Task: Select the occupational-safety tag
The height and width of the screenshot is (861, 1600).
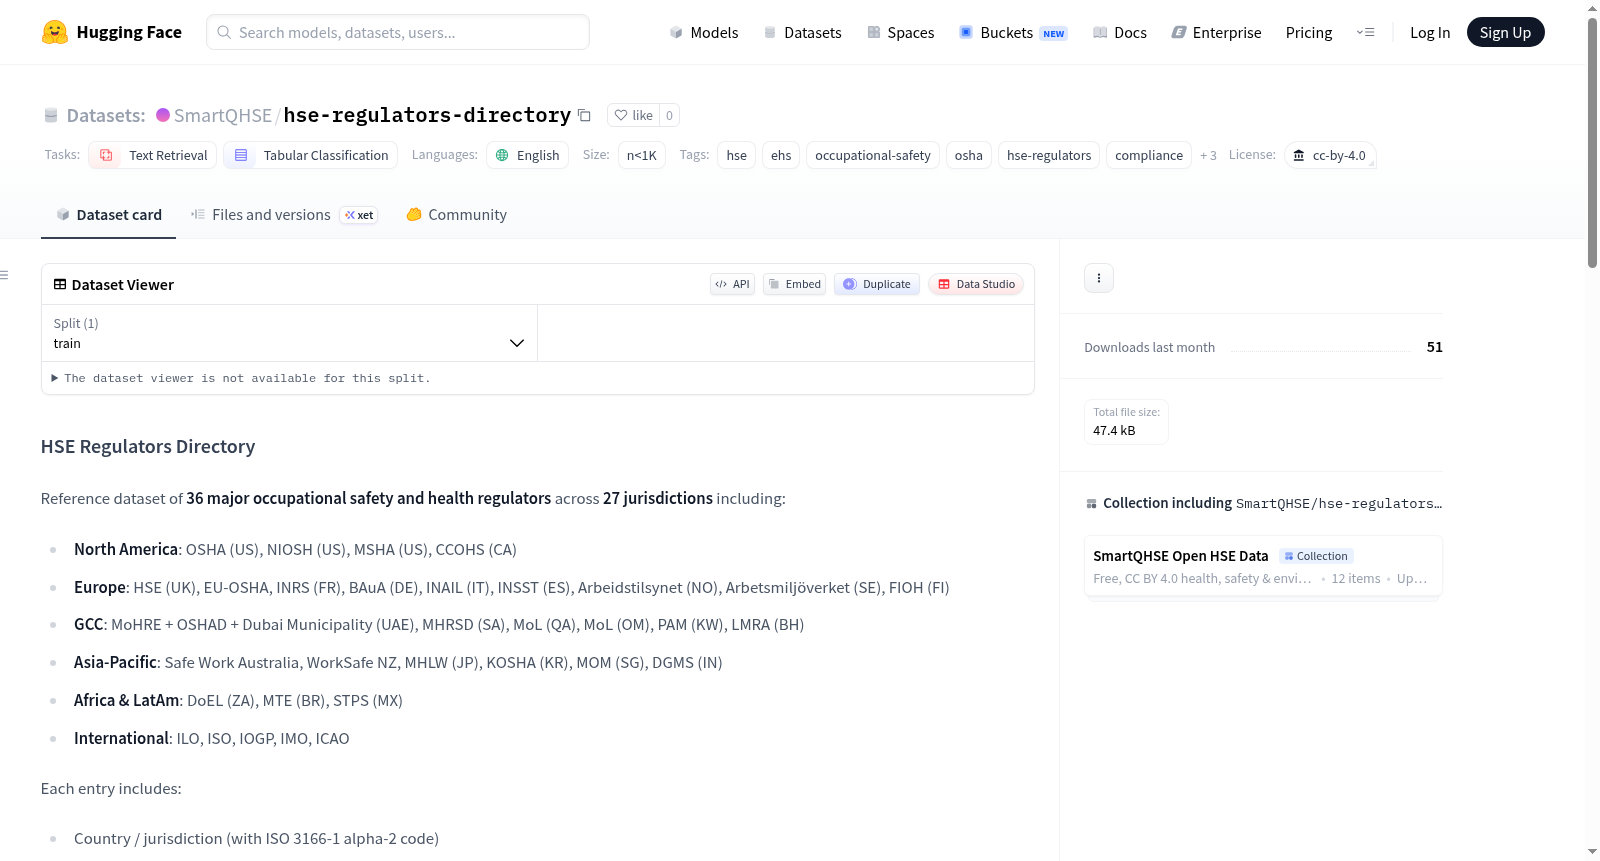Action: click(x=873, y=155)
